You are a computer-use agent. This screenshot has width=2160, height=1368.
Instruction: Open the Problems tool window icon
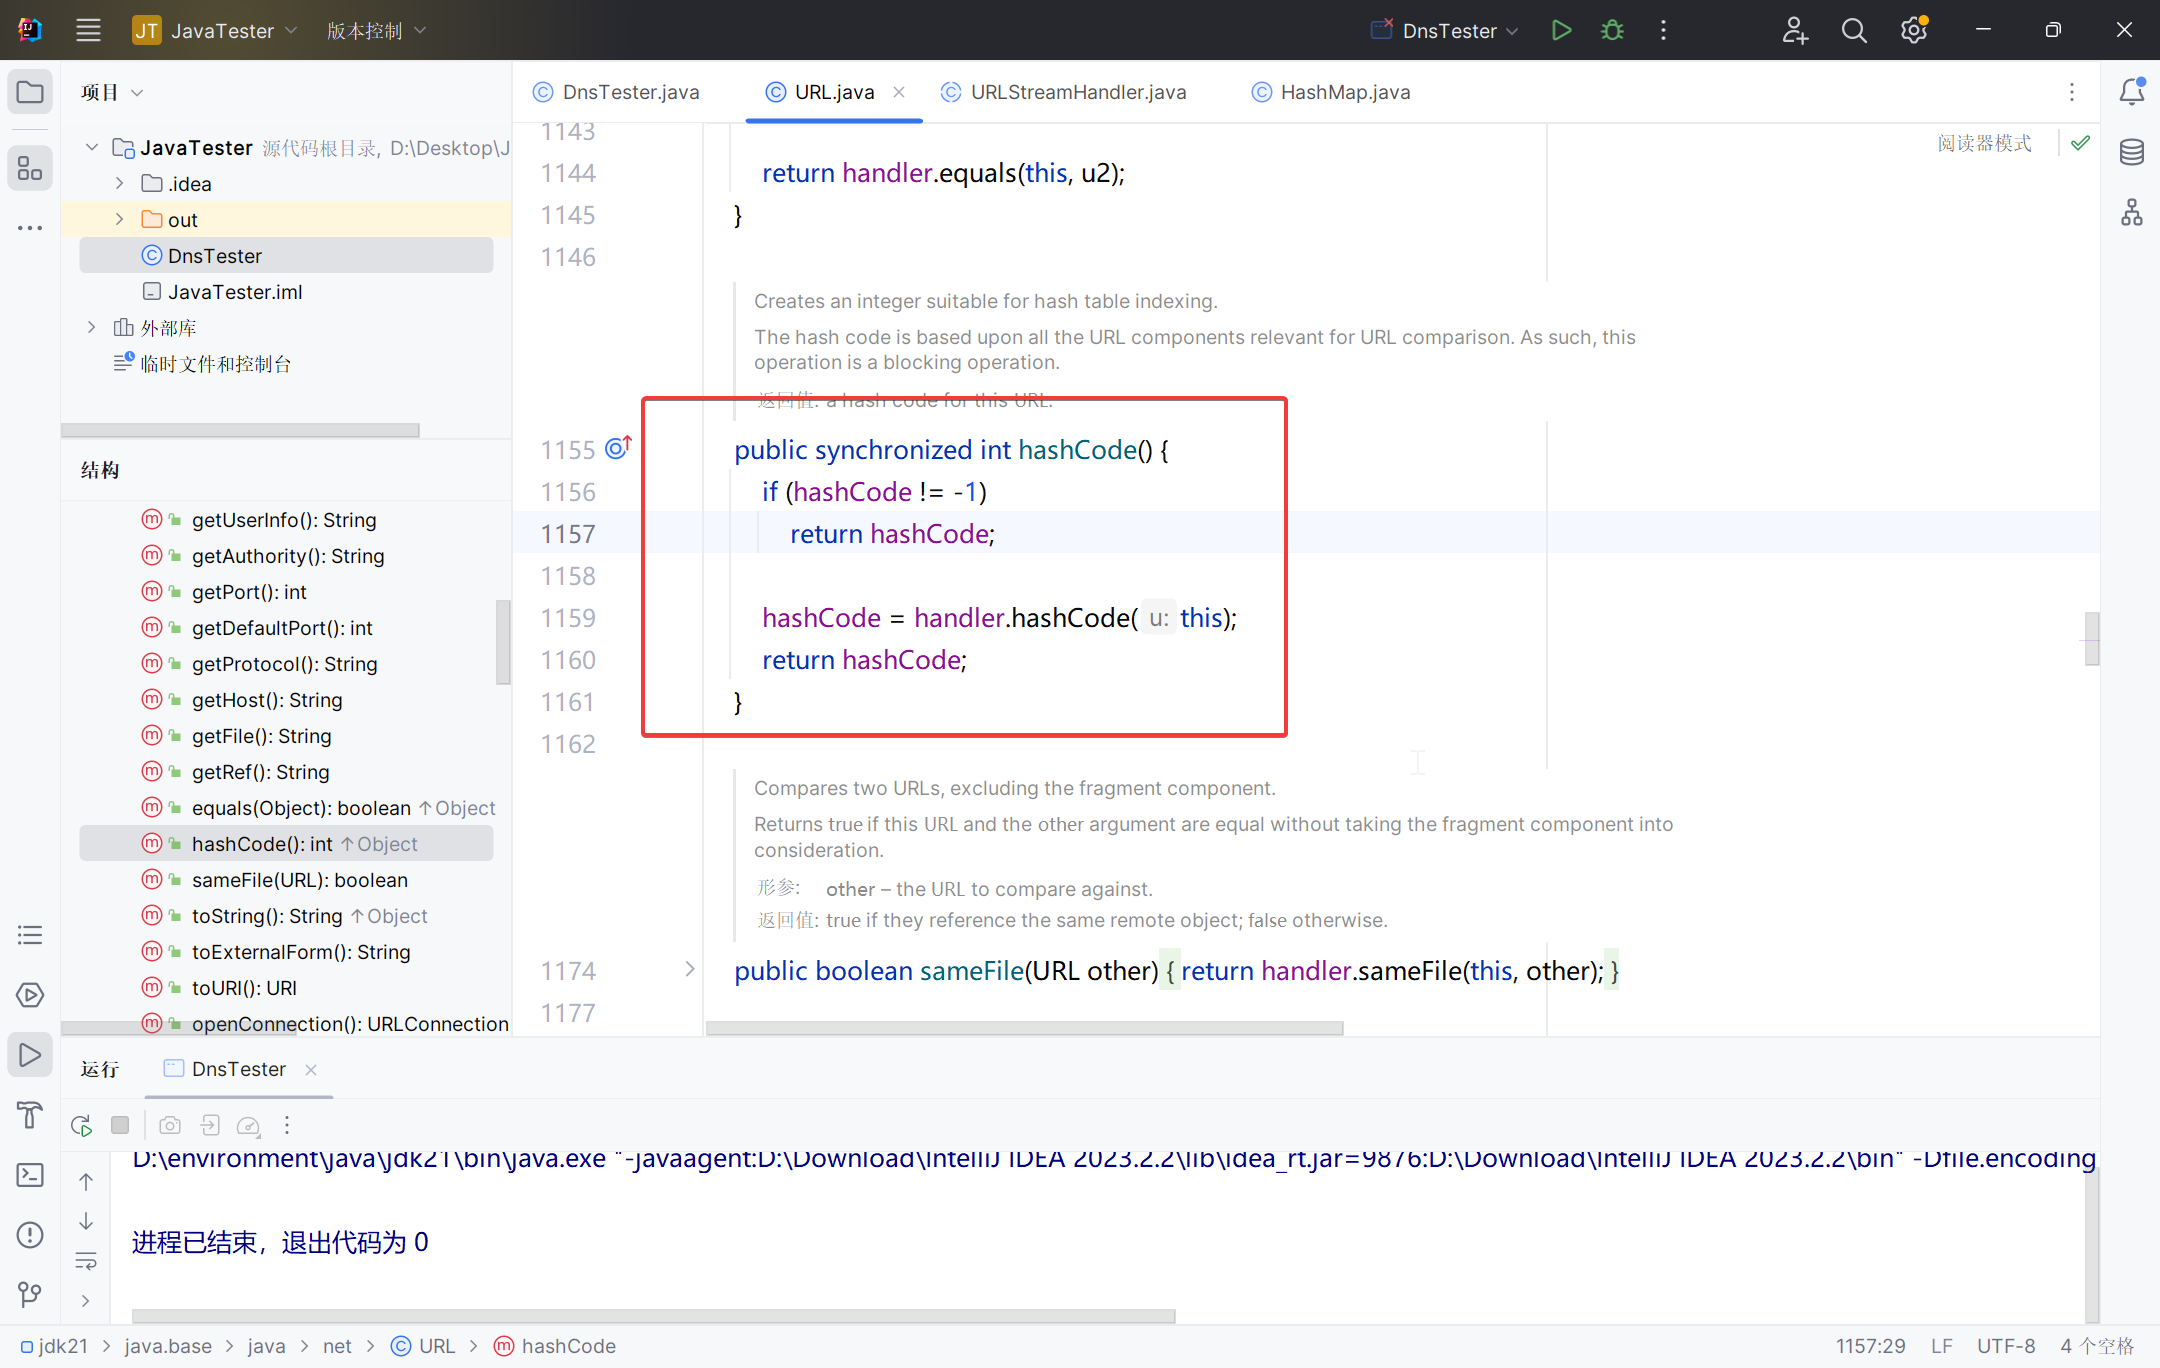30,1235
